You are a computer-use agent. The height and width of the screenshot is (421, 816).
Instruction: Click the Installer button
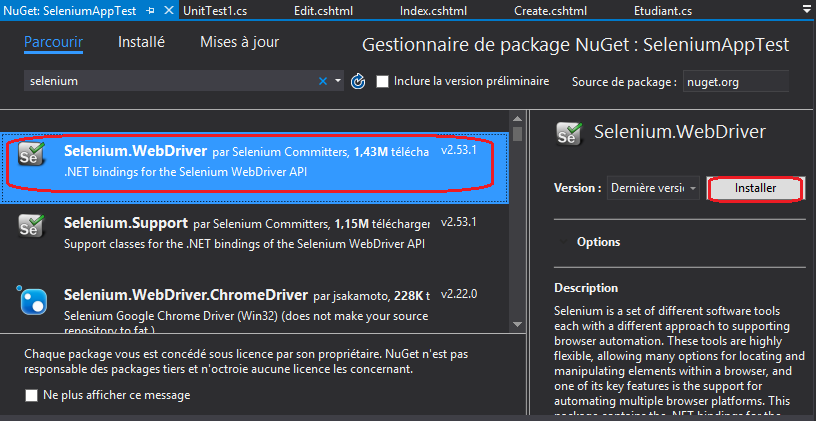click(755, 188)
